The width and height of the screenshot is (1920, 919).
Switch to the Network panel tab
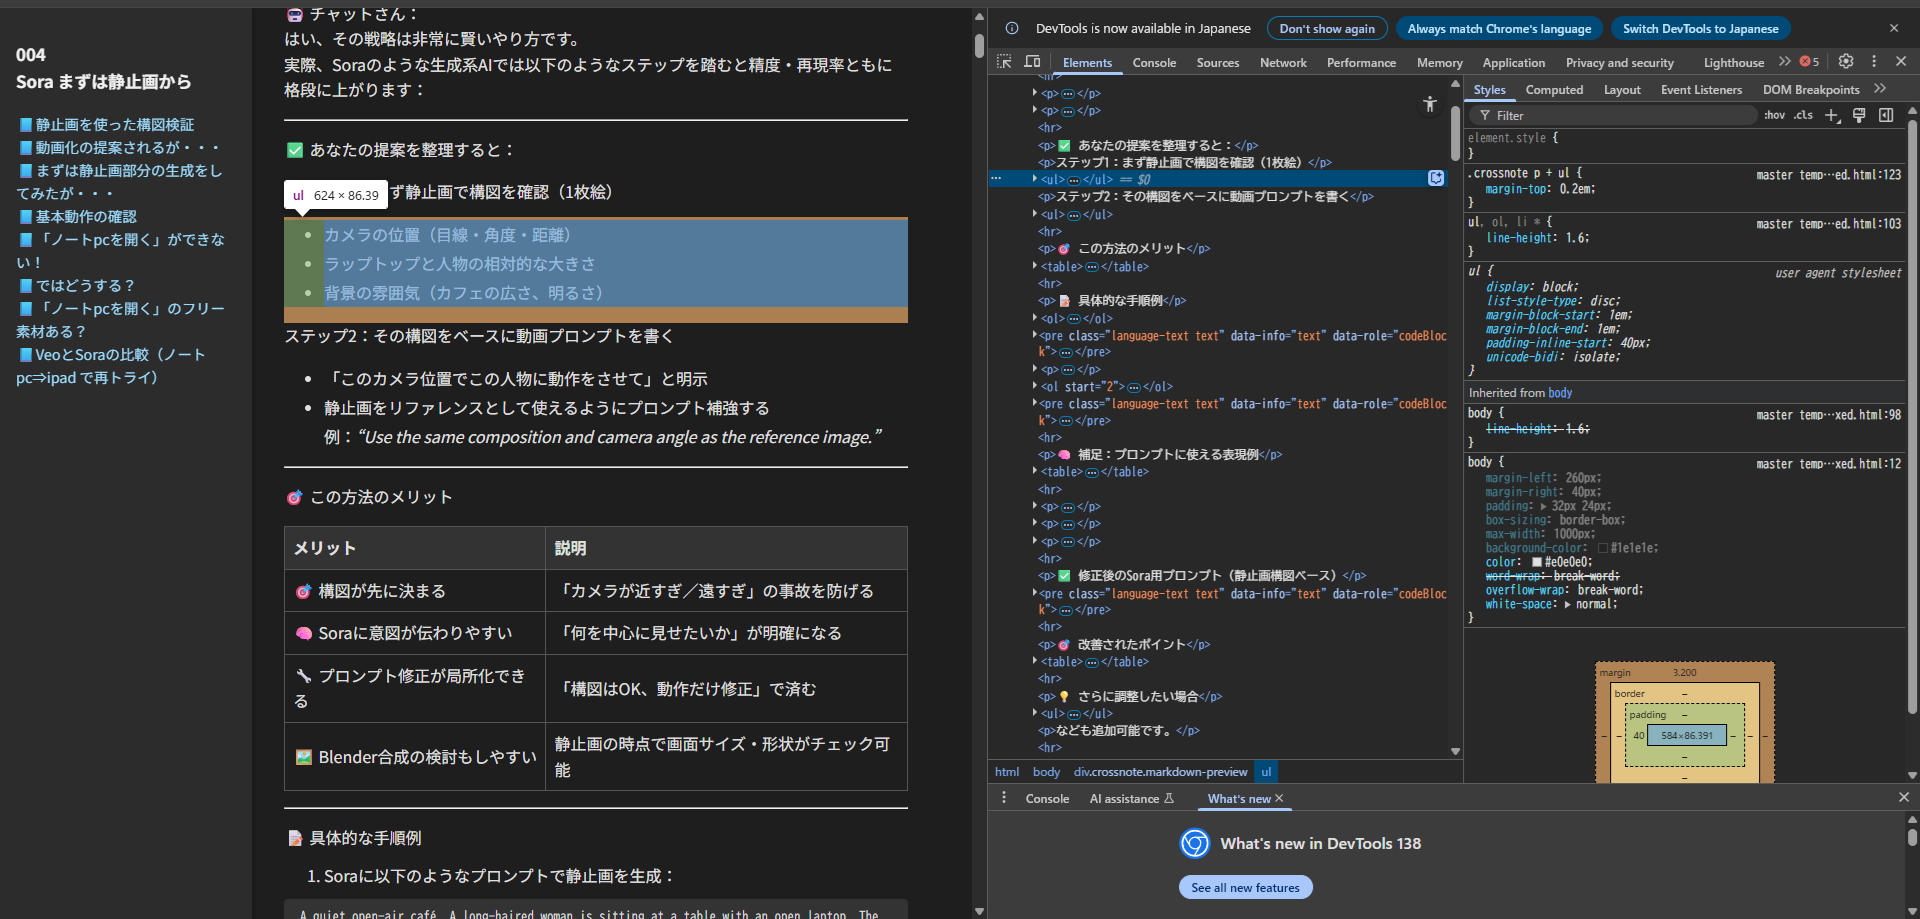coord(1283,63)
